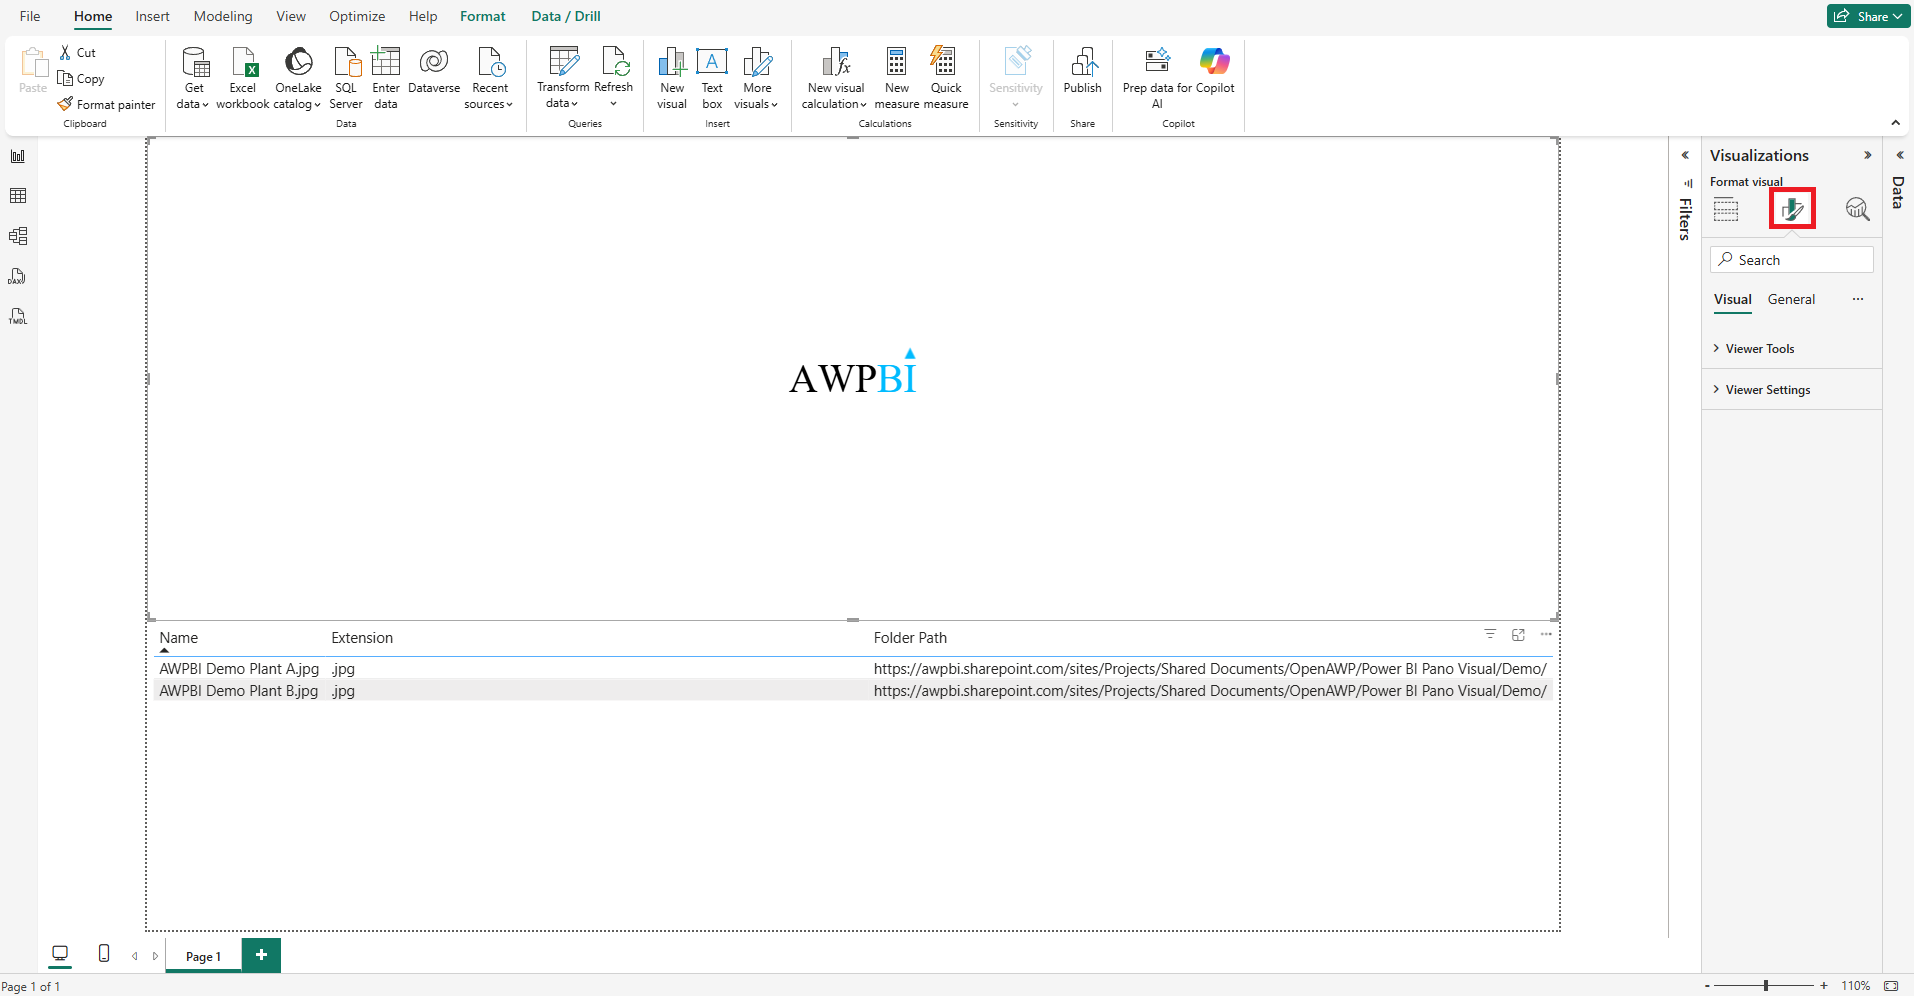This screenshot has width=1914, height=996.
Task: Click the Copy icon in Clipboard
Action: [x=66, y=78]
